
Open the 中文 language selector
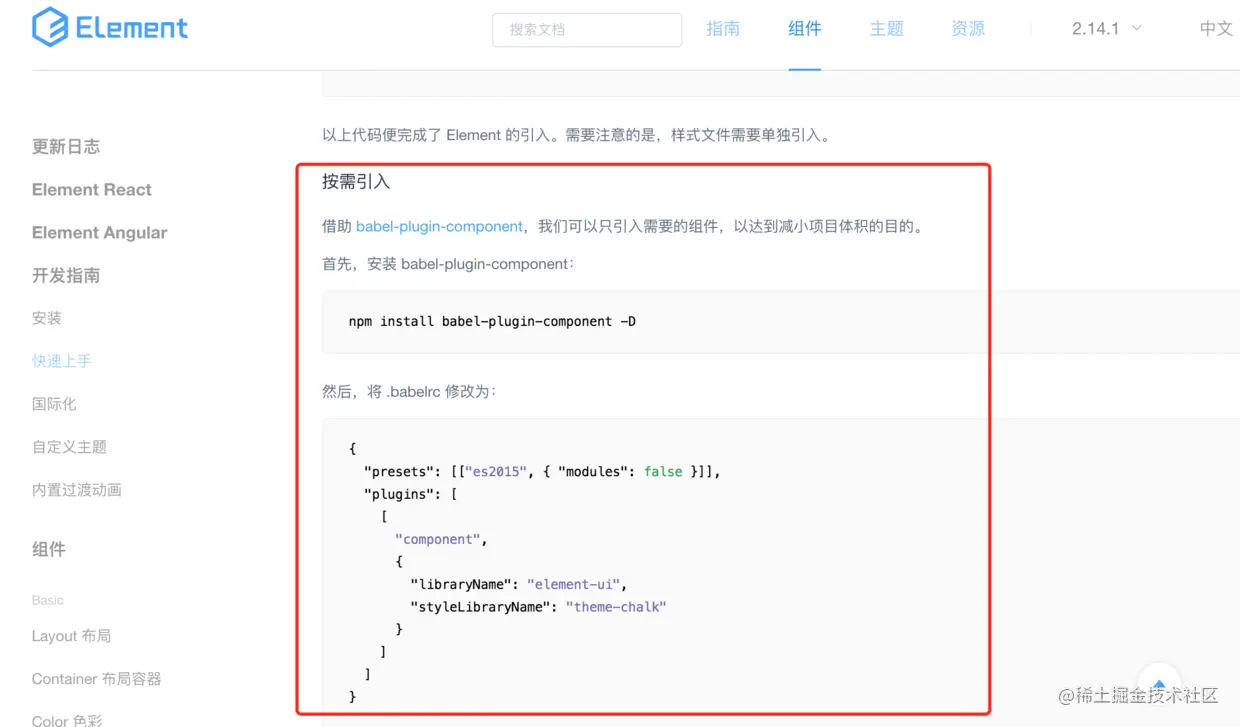click(1216, 29)
